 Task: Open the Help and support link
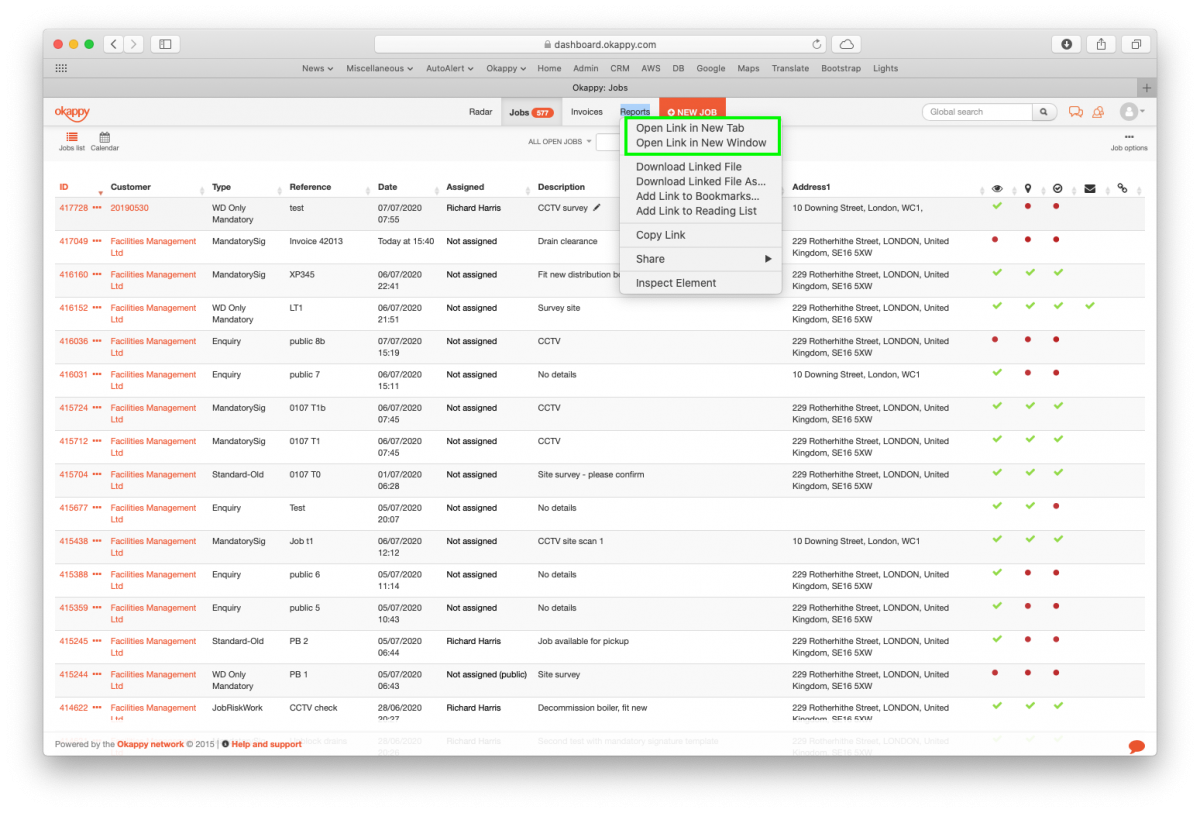click(x=266, y=744)
